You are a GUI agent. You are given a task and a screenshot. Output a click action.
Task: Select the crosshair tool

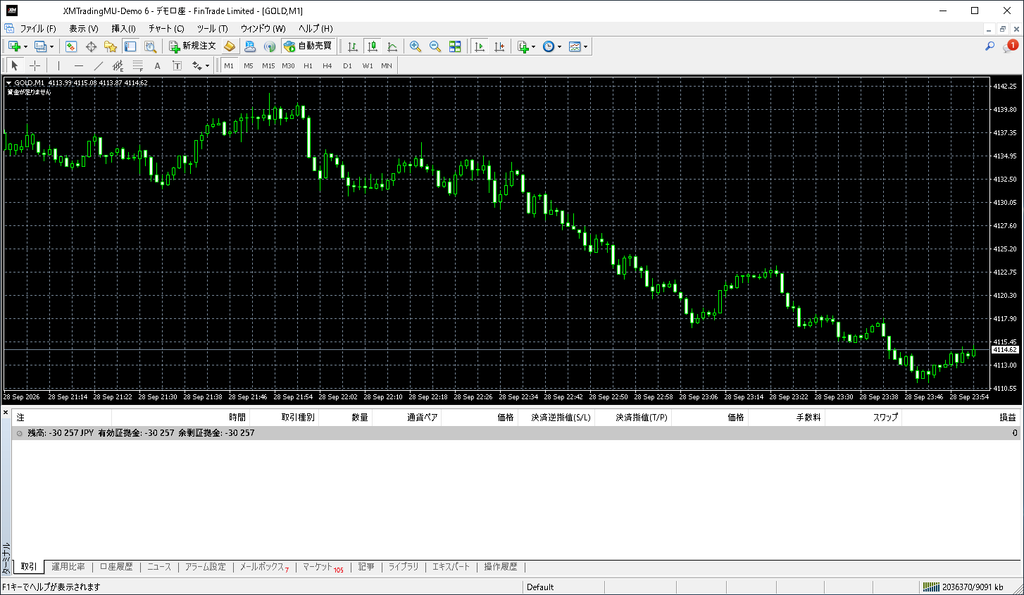pyautogui.click(x=35, y=65)
